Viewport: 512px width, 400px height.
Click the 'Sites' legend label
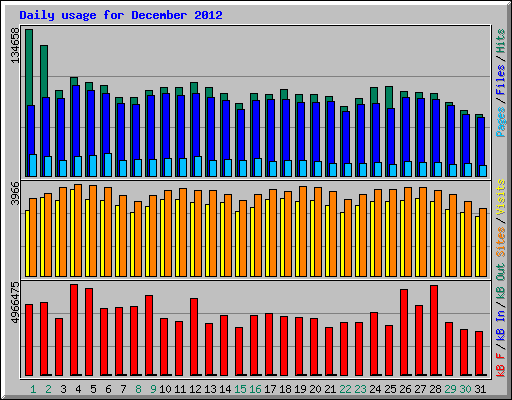click(x=501, y=242)
